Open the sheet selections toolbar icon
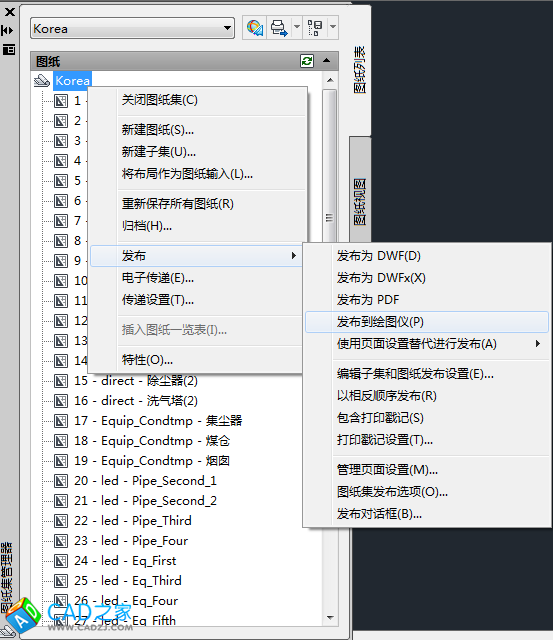Image resolution: width=553 pixels, height=640 pixels. point(315,28)
